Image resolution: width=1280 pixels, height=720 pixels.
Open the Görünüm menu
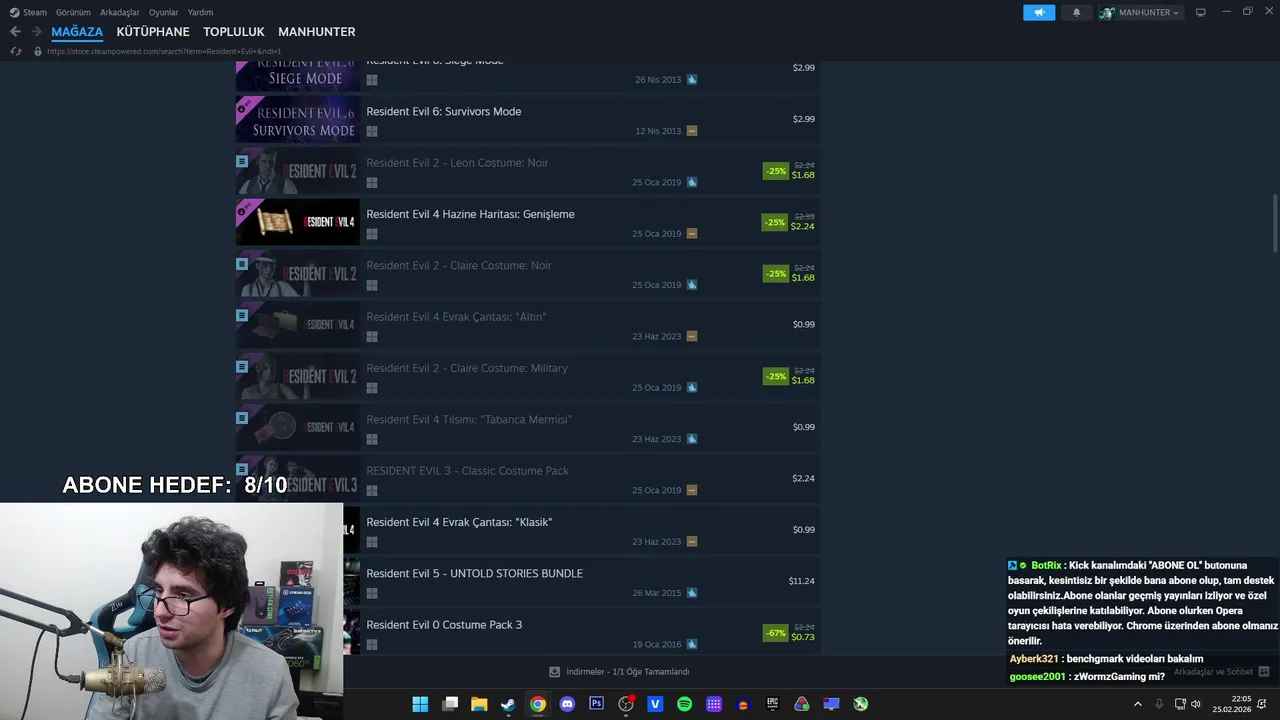coord(73,12)
